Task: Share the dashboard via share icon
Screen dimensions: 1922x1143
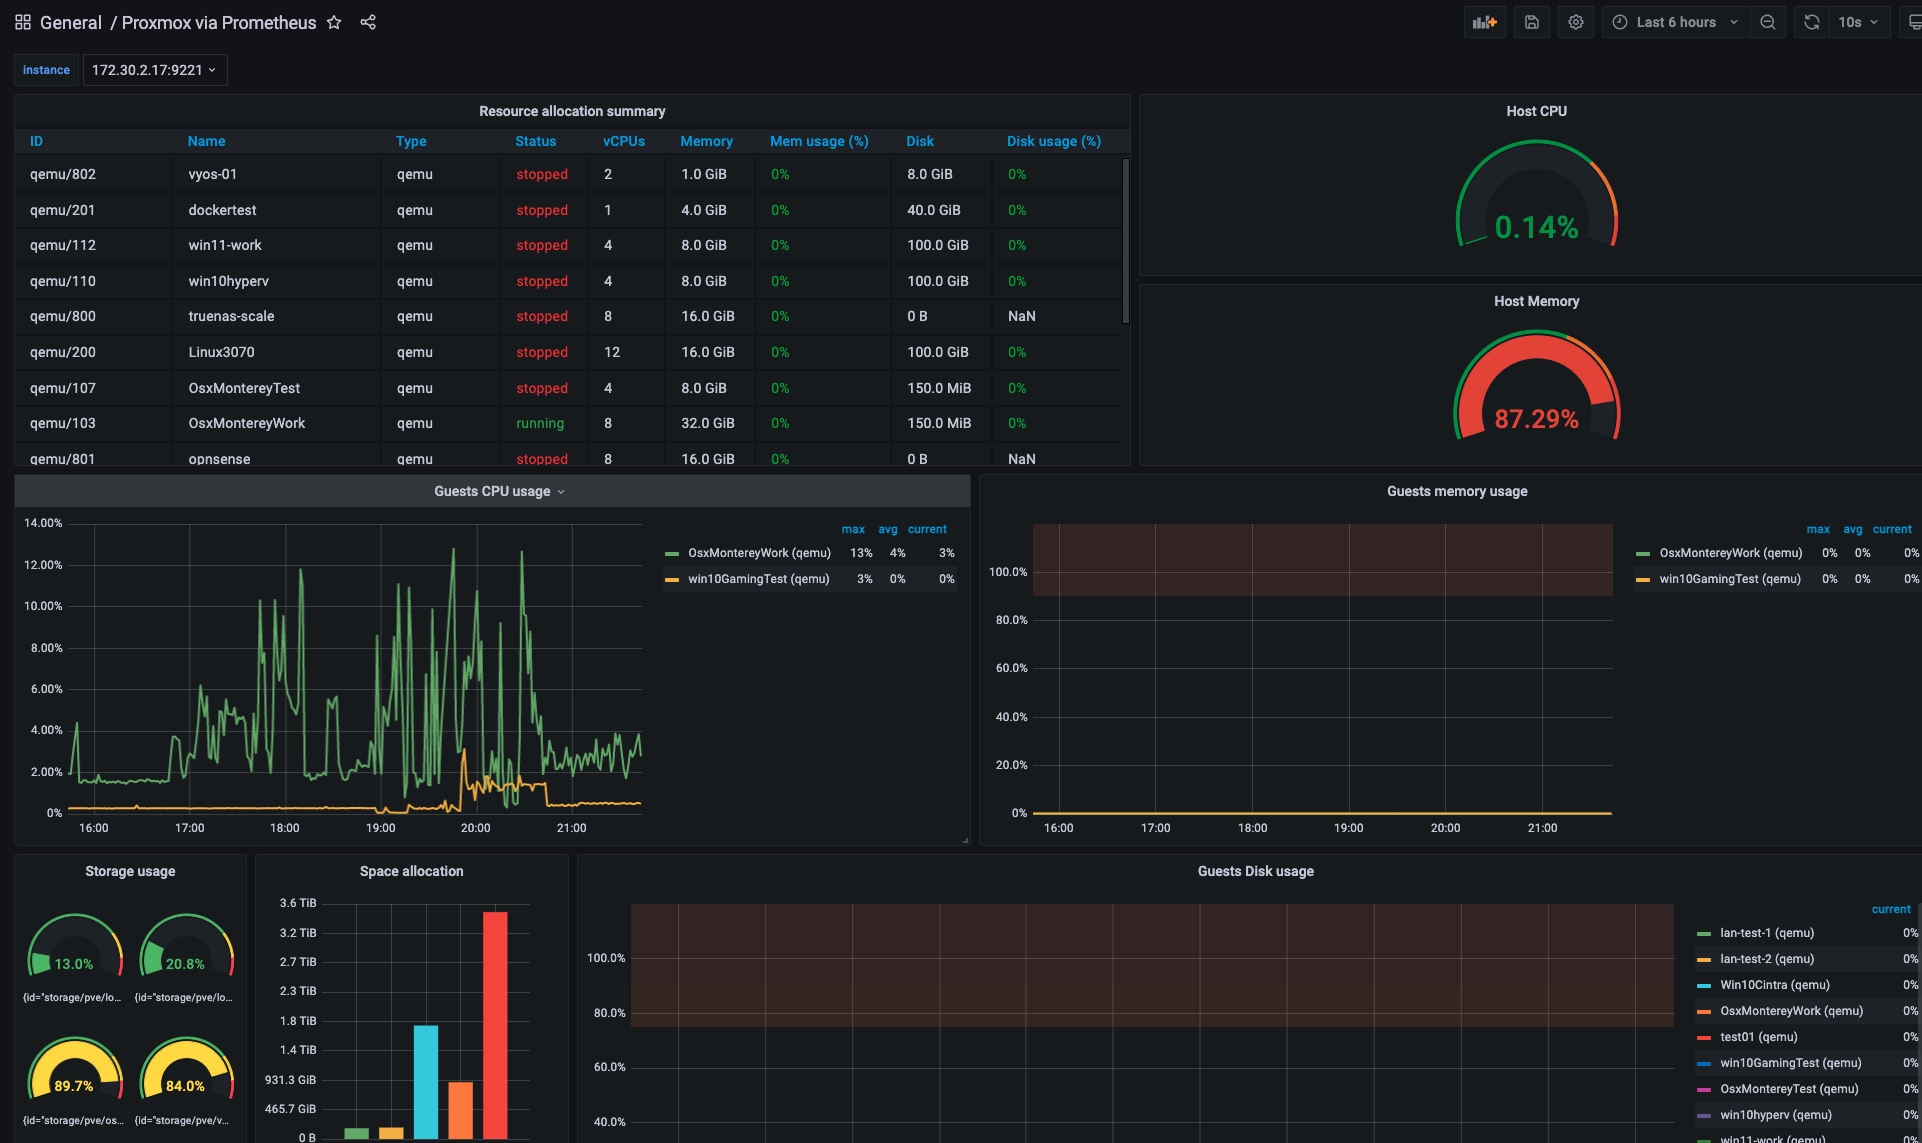Action: click(x=368, y=22)
